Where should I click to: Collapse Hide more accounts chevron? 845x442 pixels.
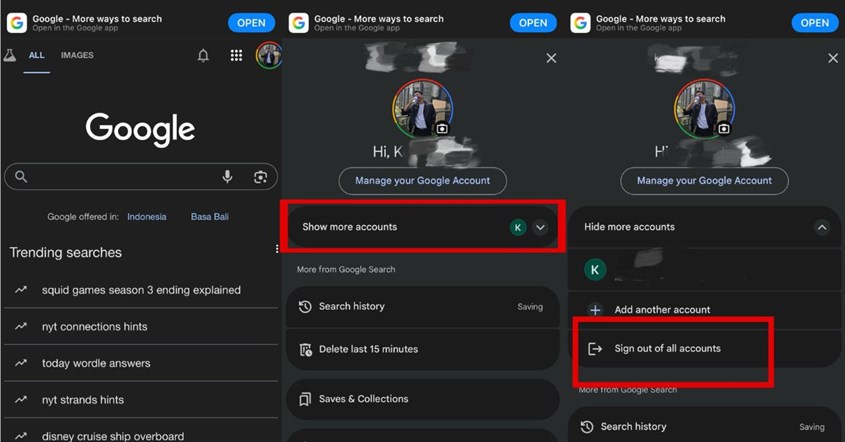coord(822,227)
